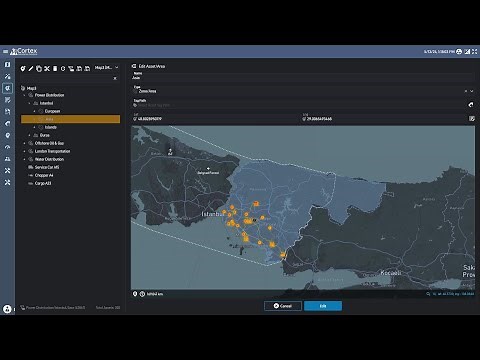Select the highlighted Asia tree row
Image resolution: width=480 pixels, height=360 pixels.
[x=70, y=119]
